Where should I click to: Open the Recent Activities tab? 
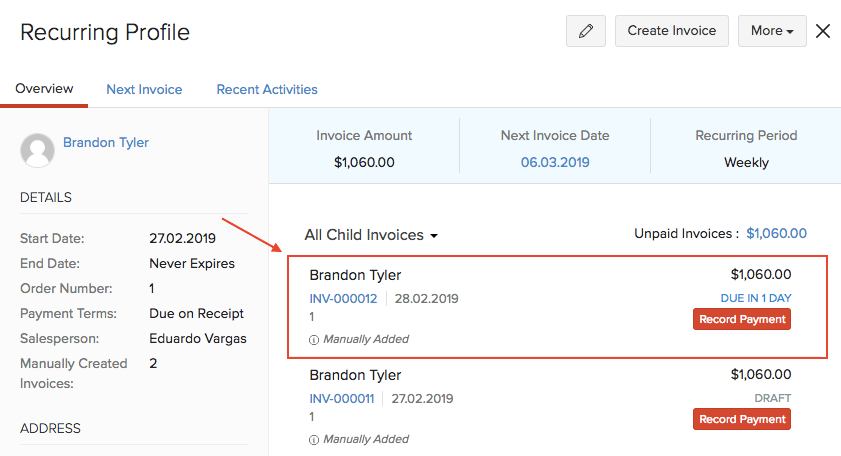pyautogui.click(x=267, y=89)
